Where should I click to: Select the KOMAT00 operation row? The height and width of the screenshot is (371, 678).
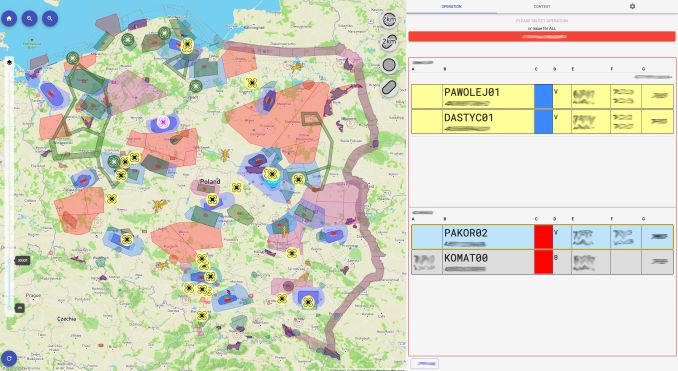542,262
